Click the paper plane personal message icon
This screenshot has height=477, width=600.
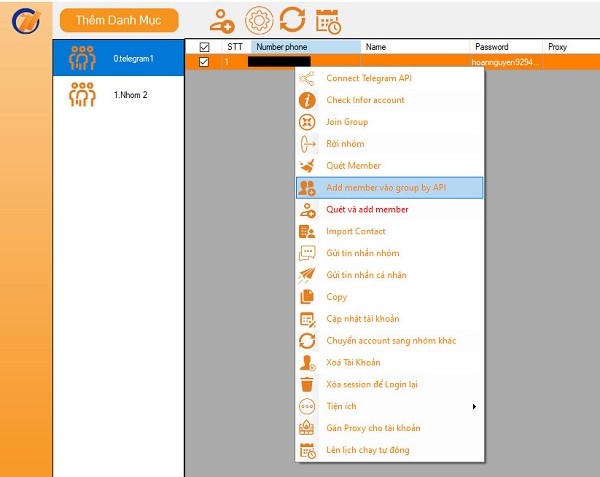pos(307,275)
